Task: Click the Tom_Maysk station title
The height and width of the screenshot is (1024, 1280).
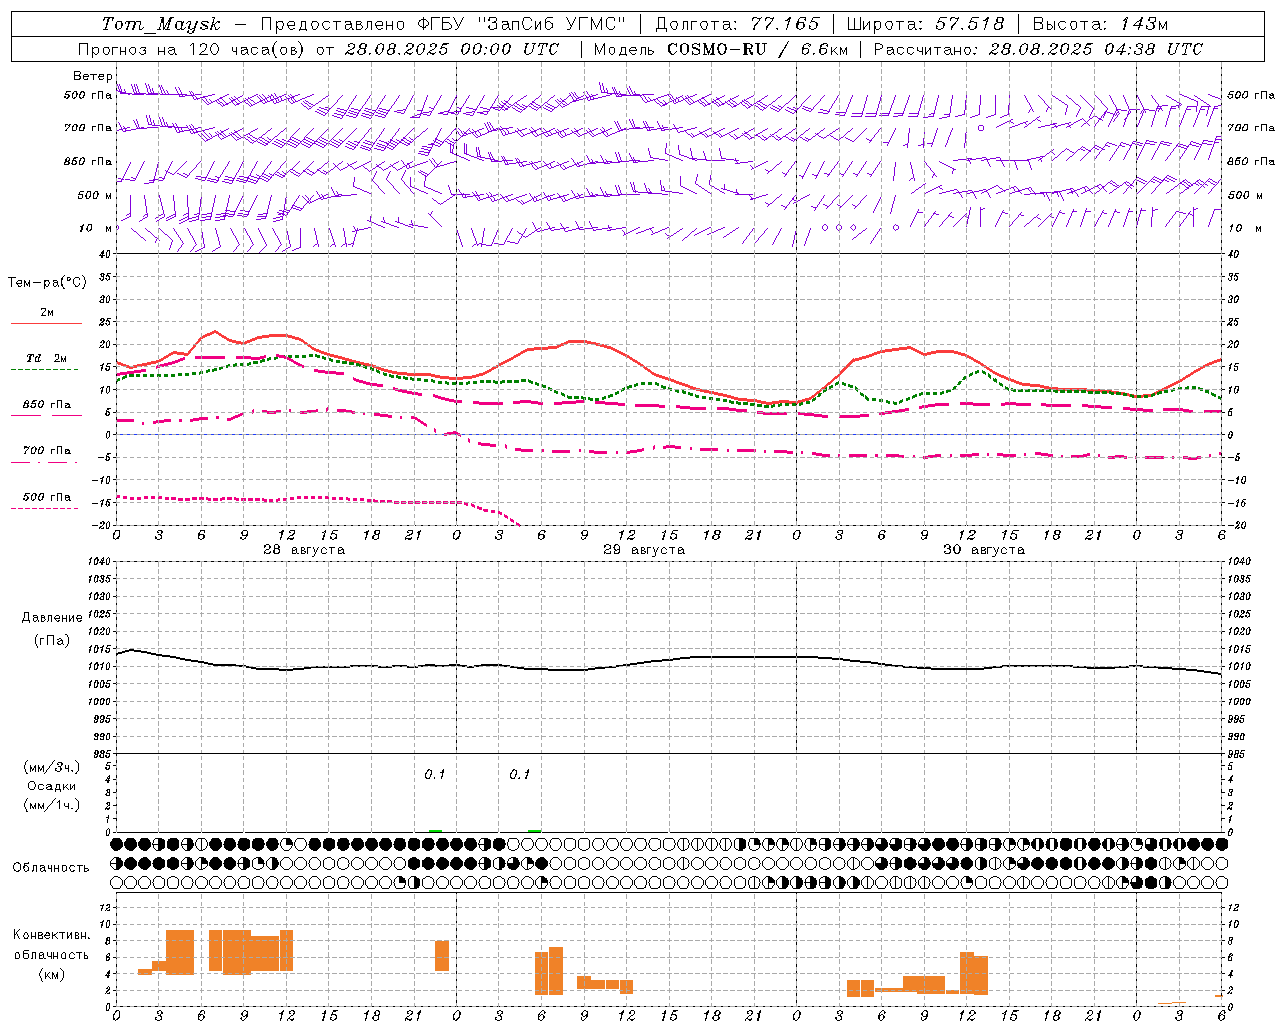Action: pyautogui.click(x=161, y=24)
